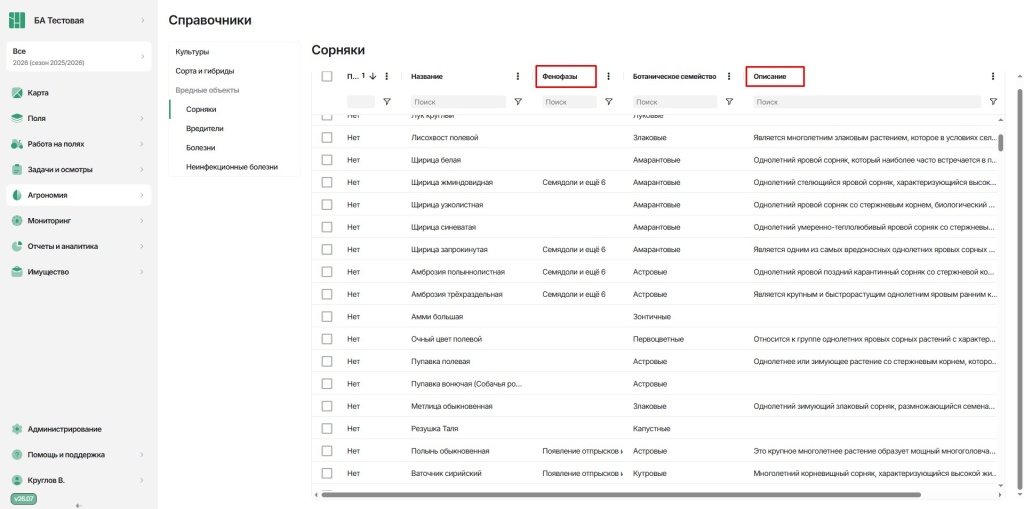Open the Агрономия sidebar section
This screenshot has height=509, width=1024.
79,195
